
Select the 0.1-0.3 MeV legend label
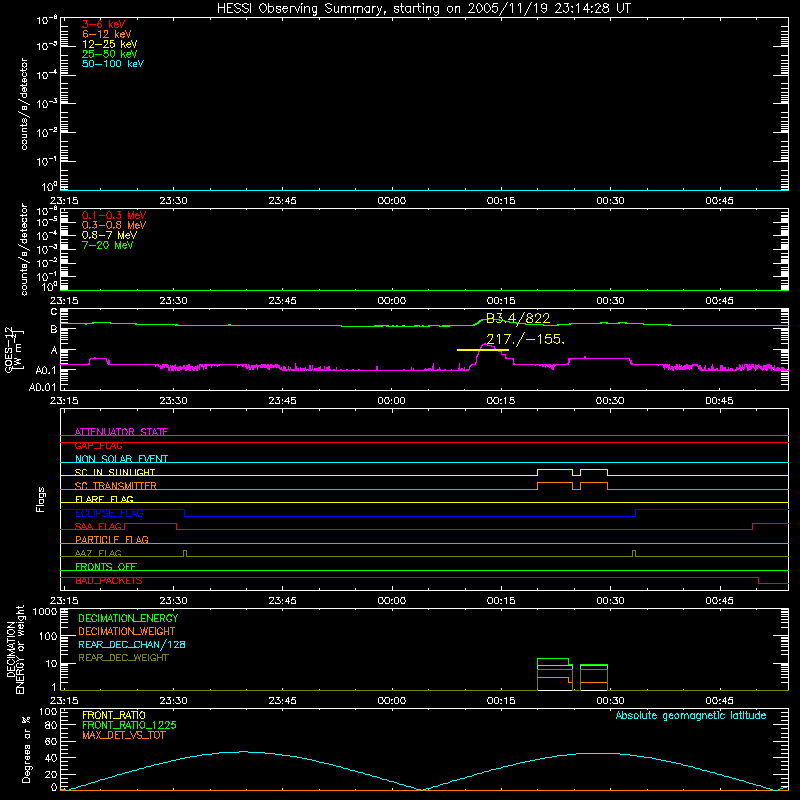(x=114, y=215)
